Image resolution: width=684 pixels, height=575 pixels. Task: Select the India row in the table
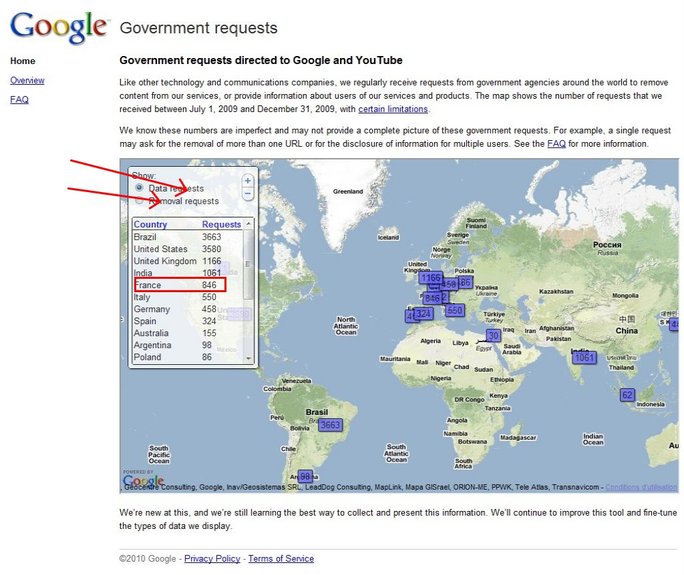click(x=188, y=273)
